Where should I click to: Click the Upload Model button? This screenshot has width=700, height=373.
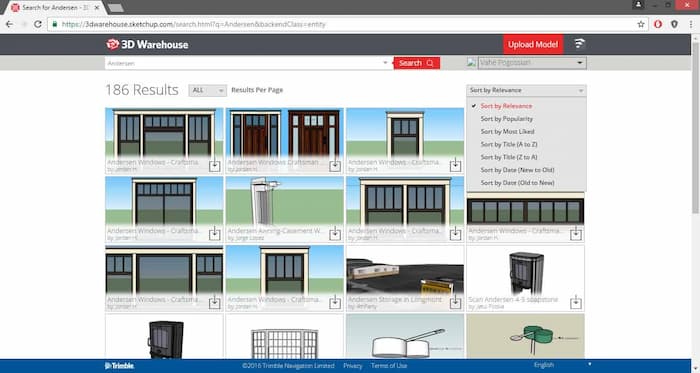tap(533, 45)
